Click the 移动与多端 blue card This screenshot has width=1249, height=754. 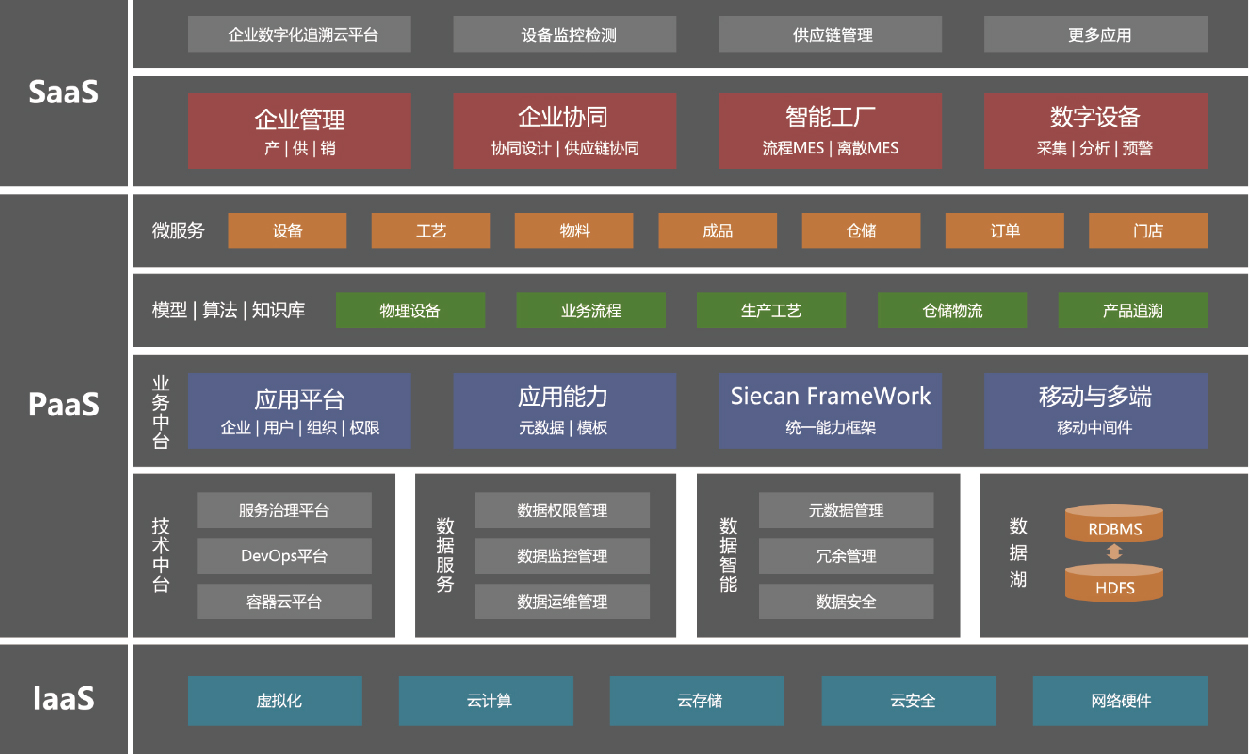(1096, 411)
